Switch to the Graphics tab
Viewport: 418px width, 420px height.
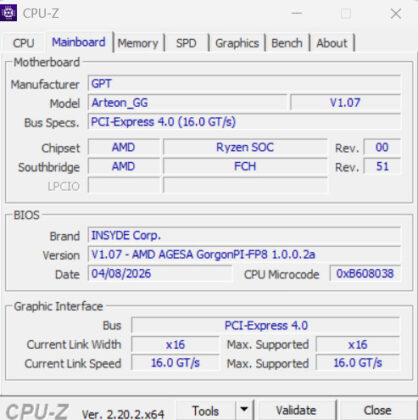(237, 43)
